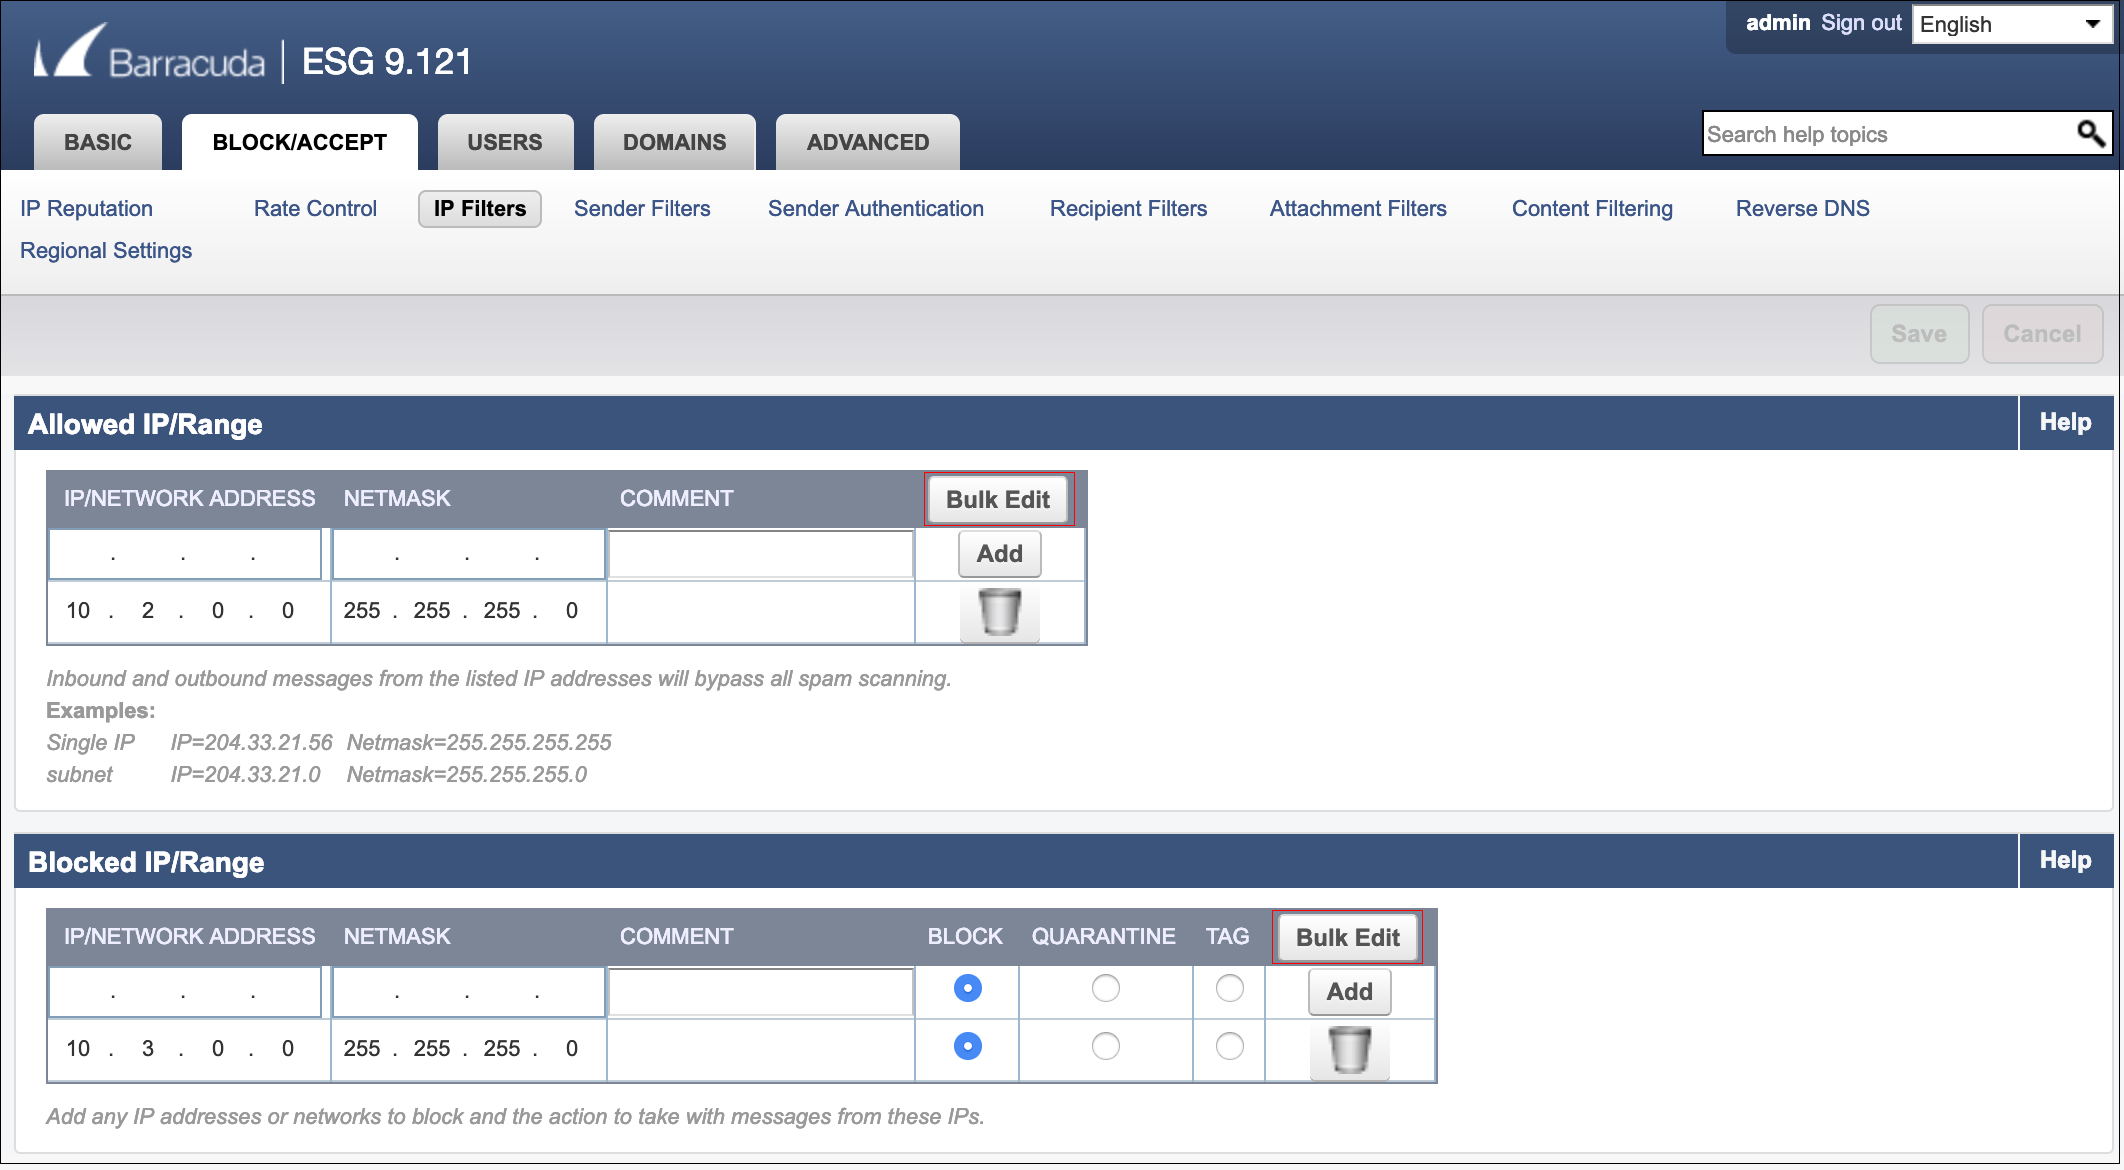The height and width of the screenshot is (1170, 2124).
Task: Open Regional Settings
Action: coord(106,250)
